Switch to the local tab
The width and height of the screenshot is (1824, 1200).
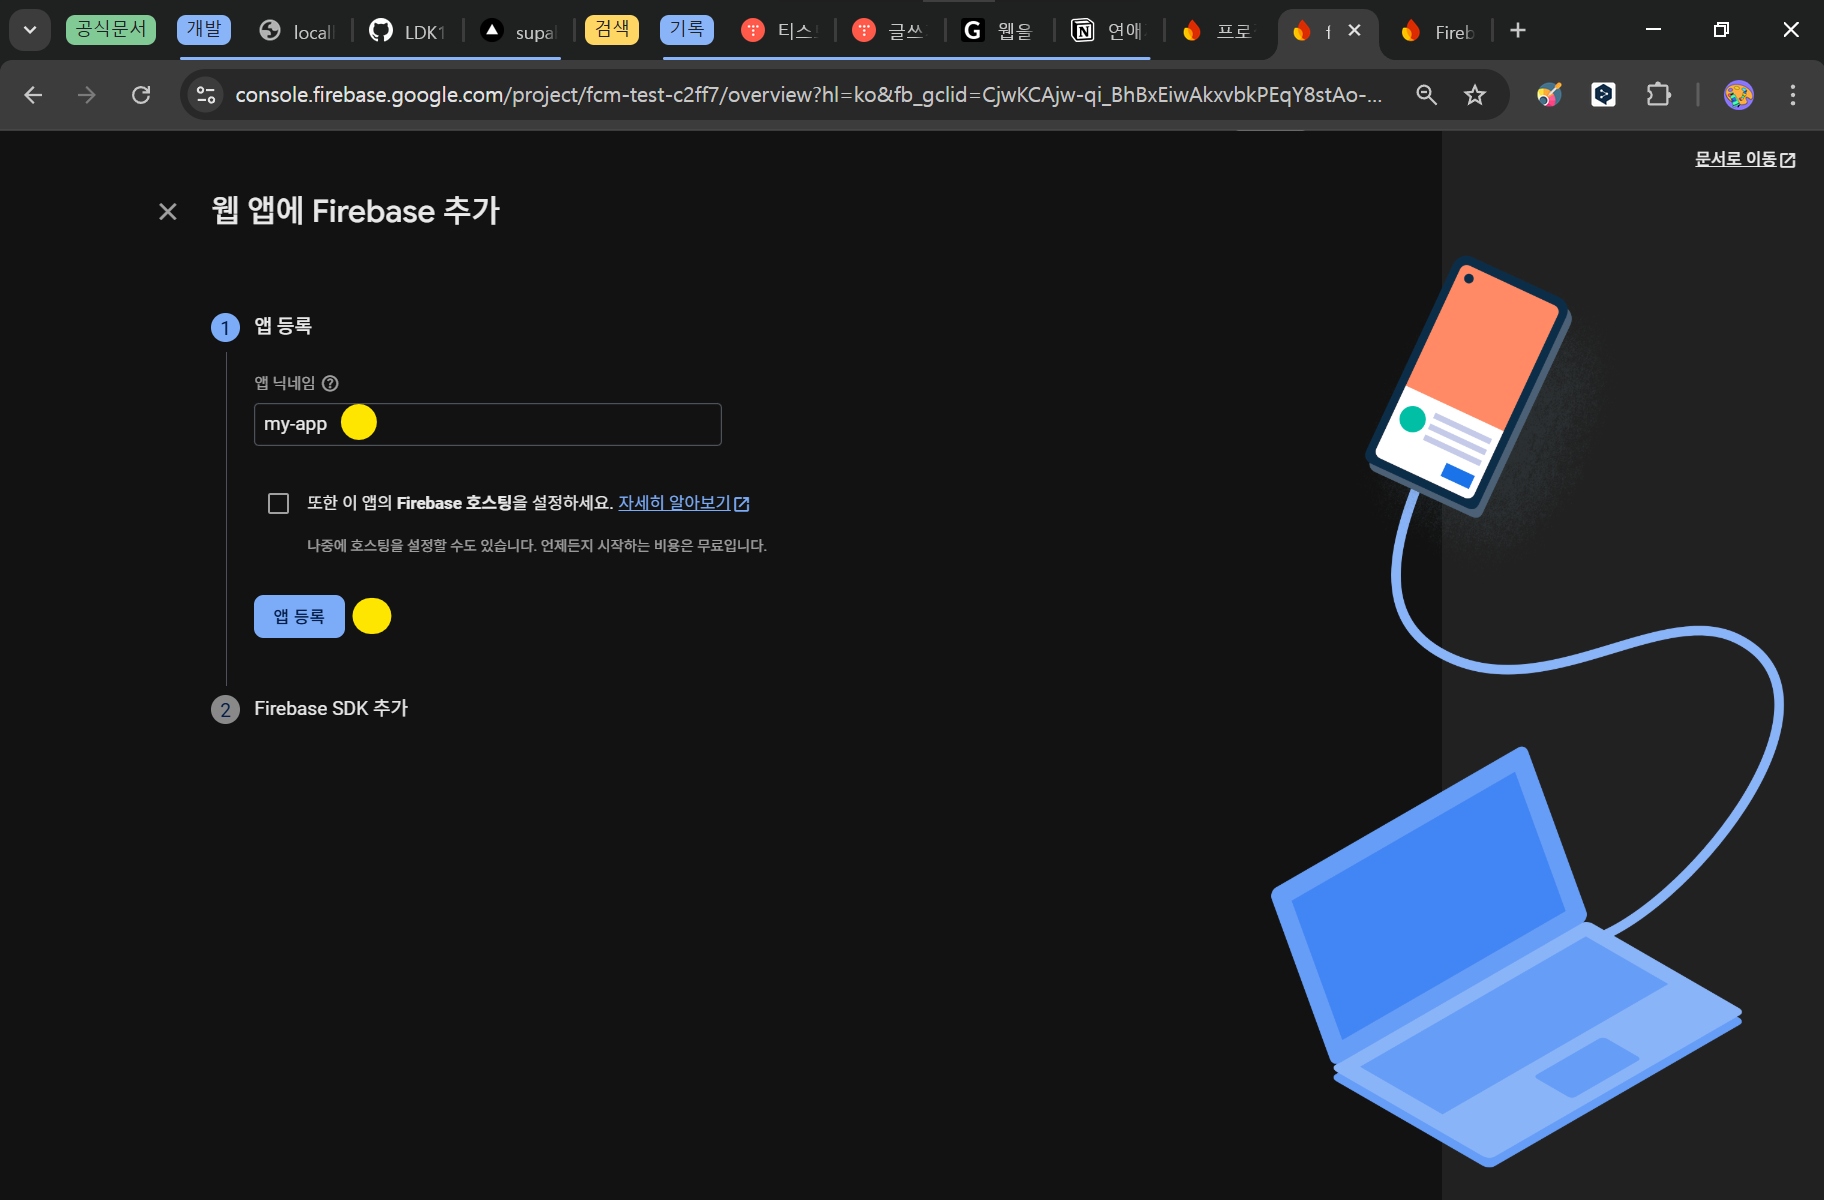coord(297,31)
